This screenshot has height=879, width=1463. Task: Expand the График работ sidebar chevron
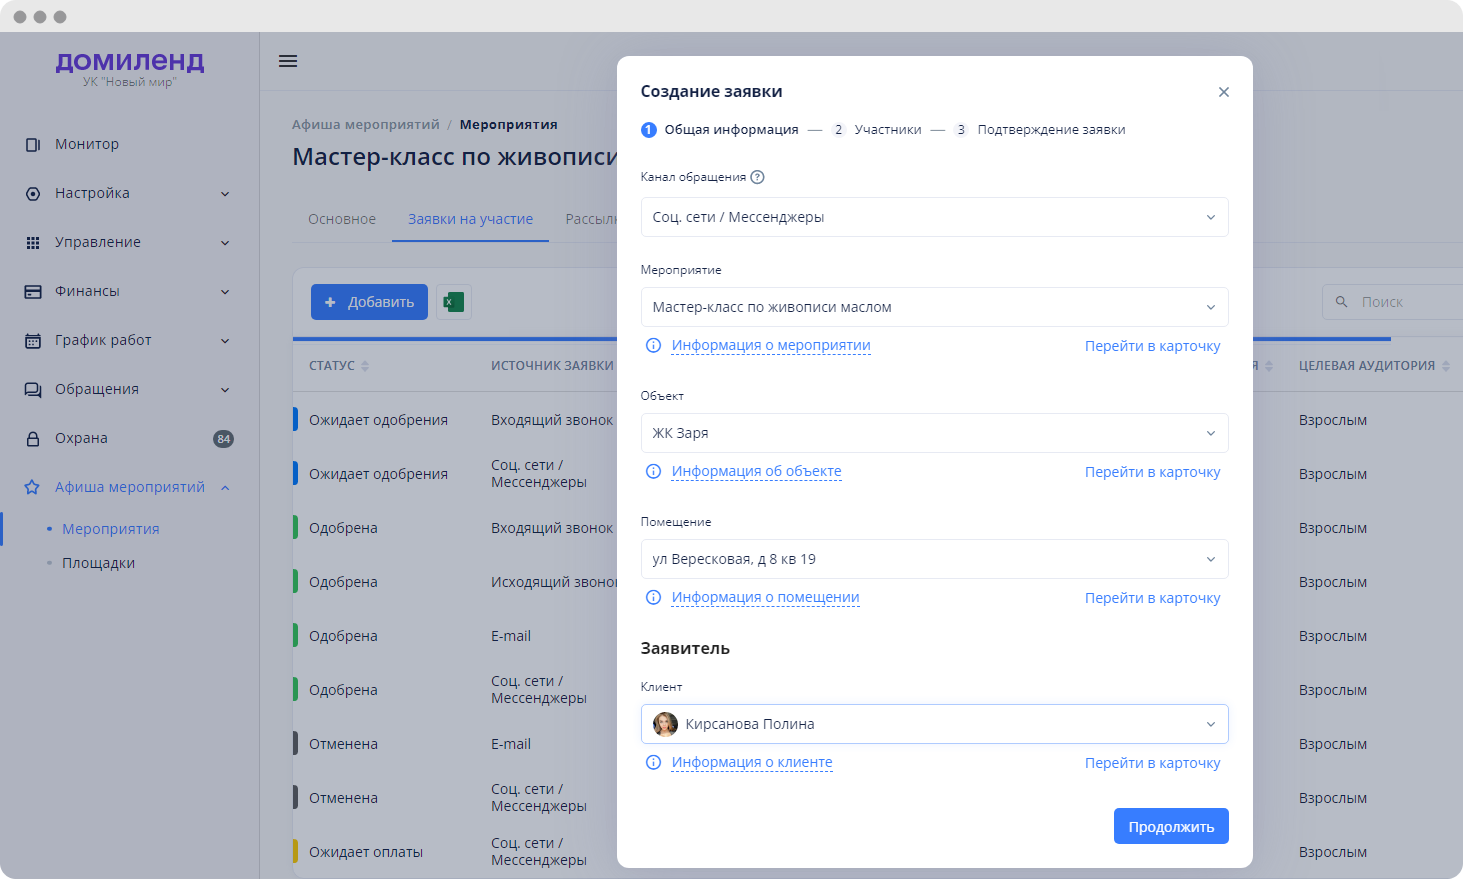pos(225,341)
